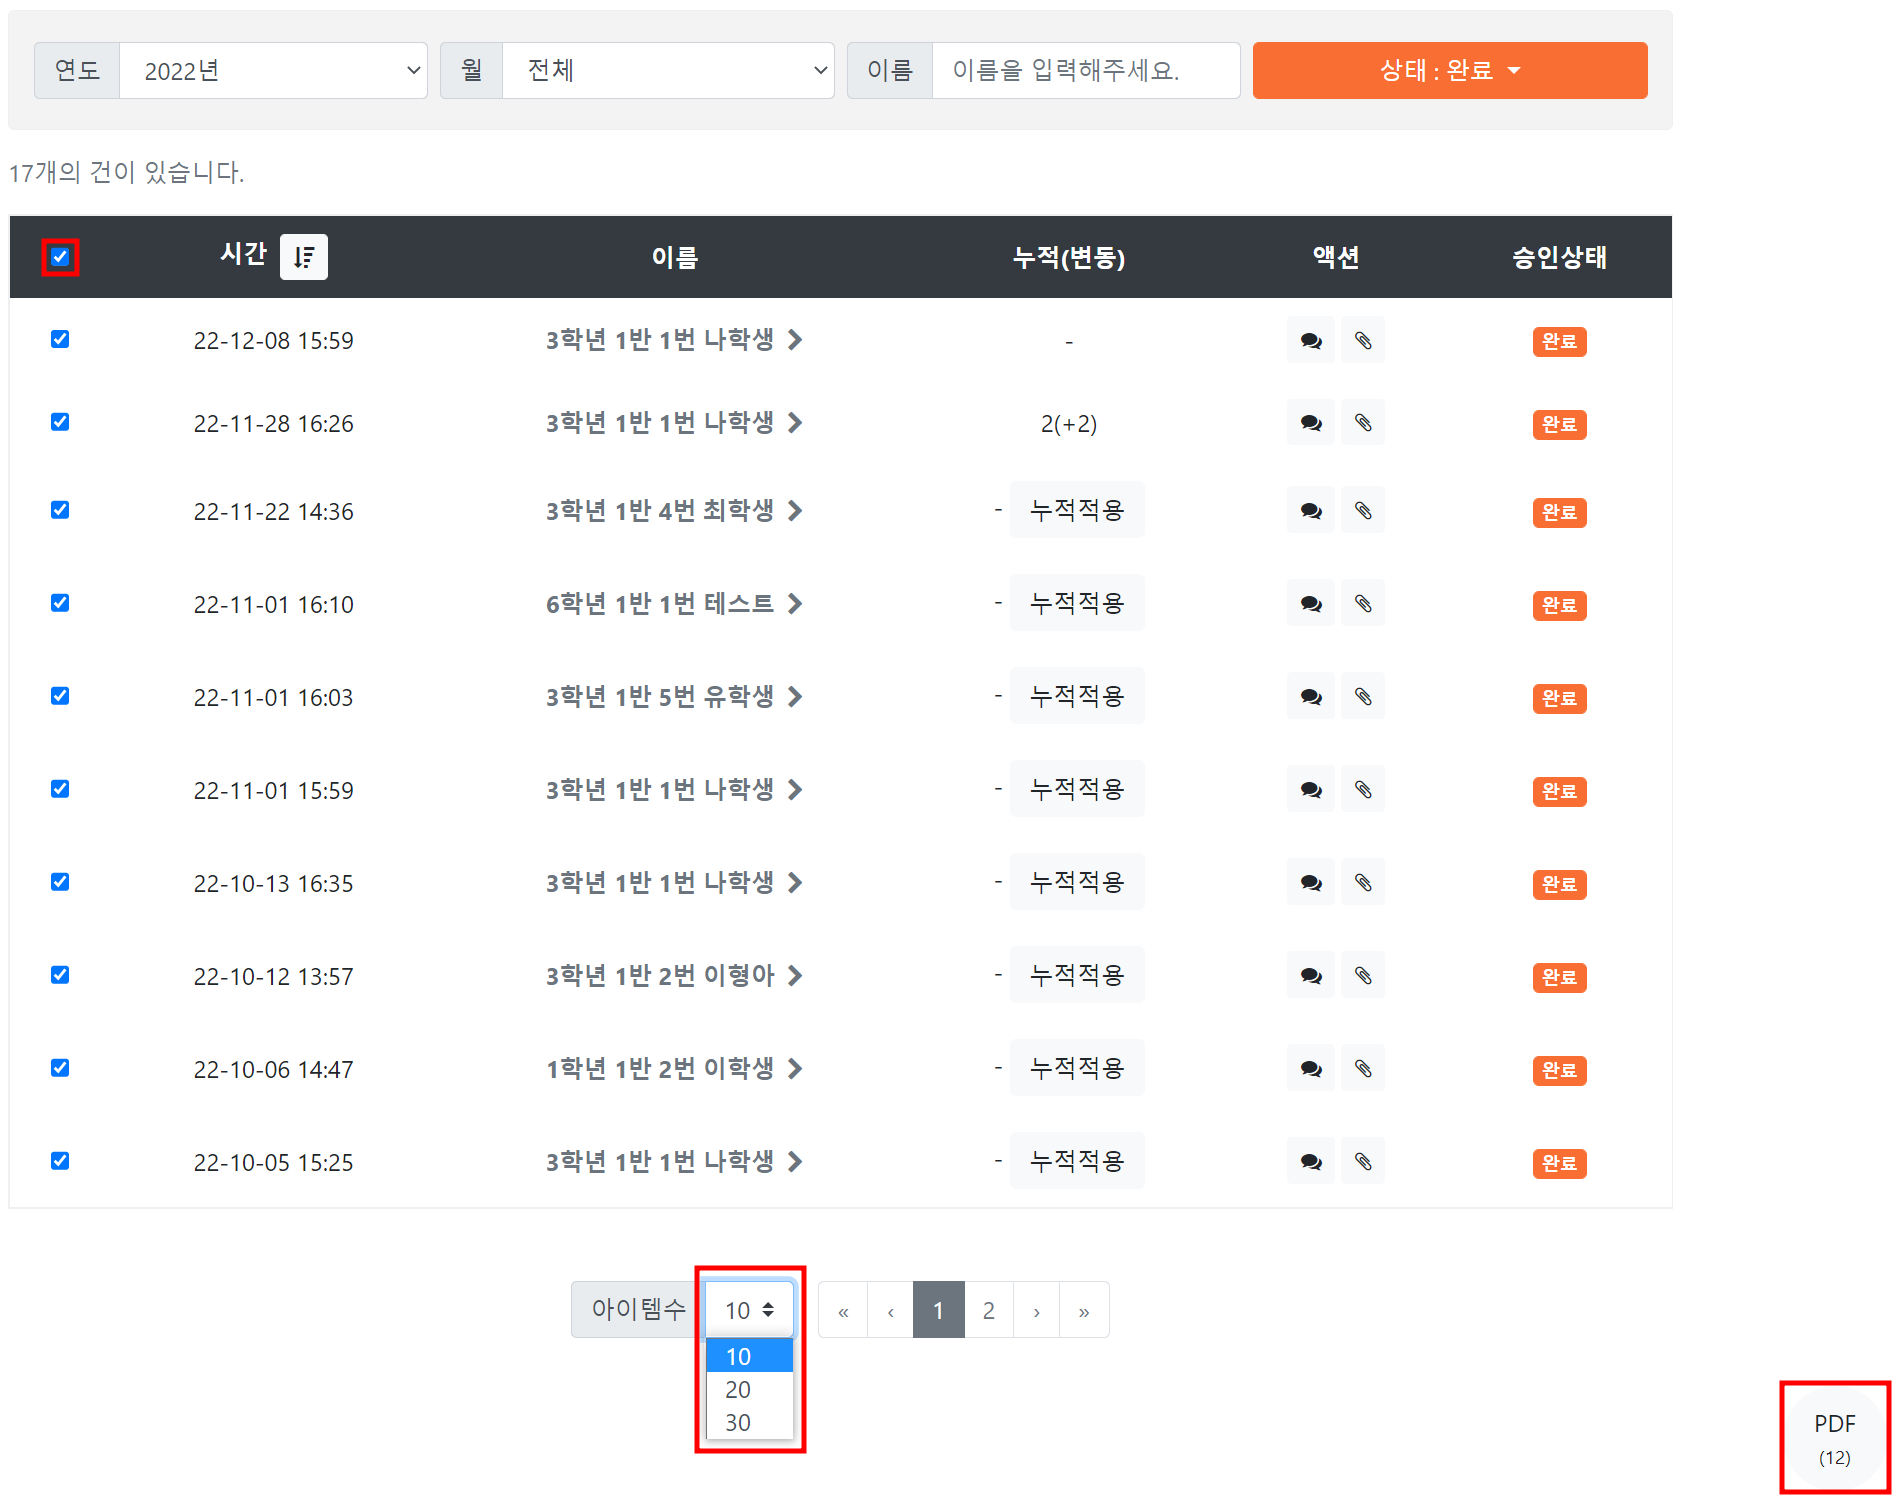This screenshot has height=1500, width=1896.
Task: Expand 3학년 1반 4번 최학생 details
Action: point(675,511)
